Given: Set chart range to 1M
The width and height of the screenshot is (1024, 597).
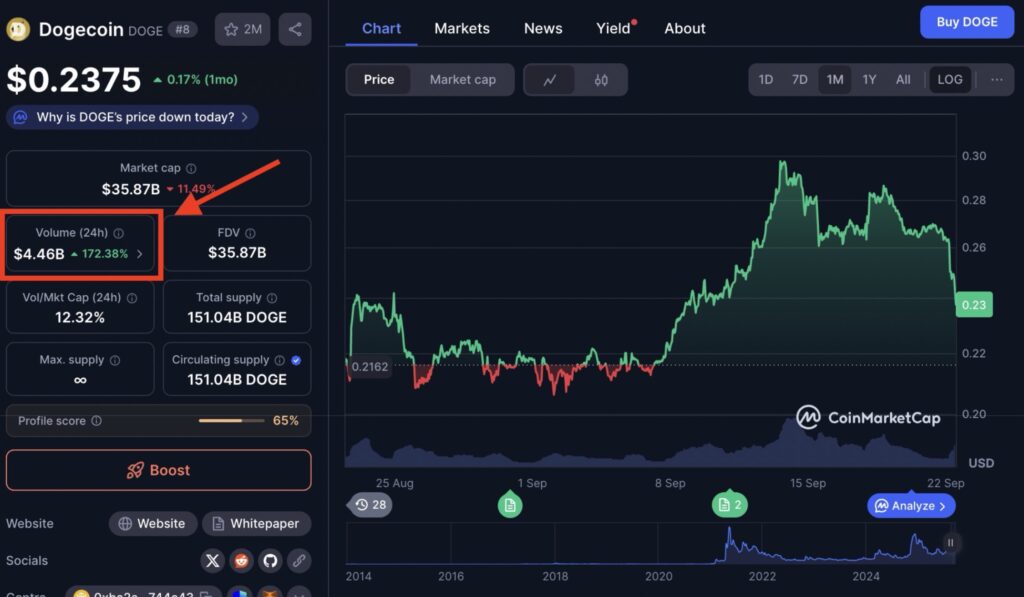Looking at the screenshot, I should pos(835,80).
